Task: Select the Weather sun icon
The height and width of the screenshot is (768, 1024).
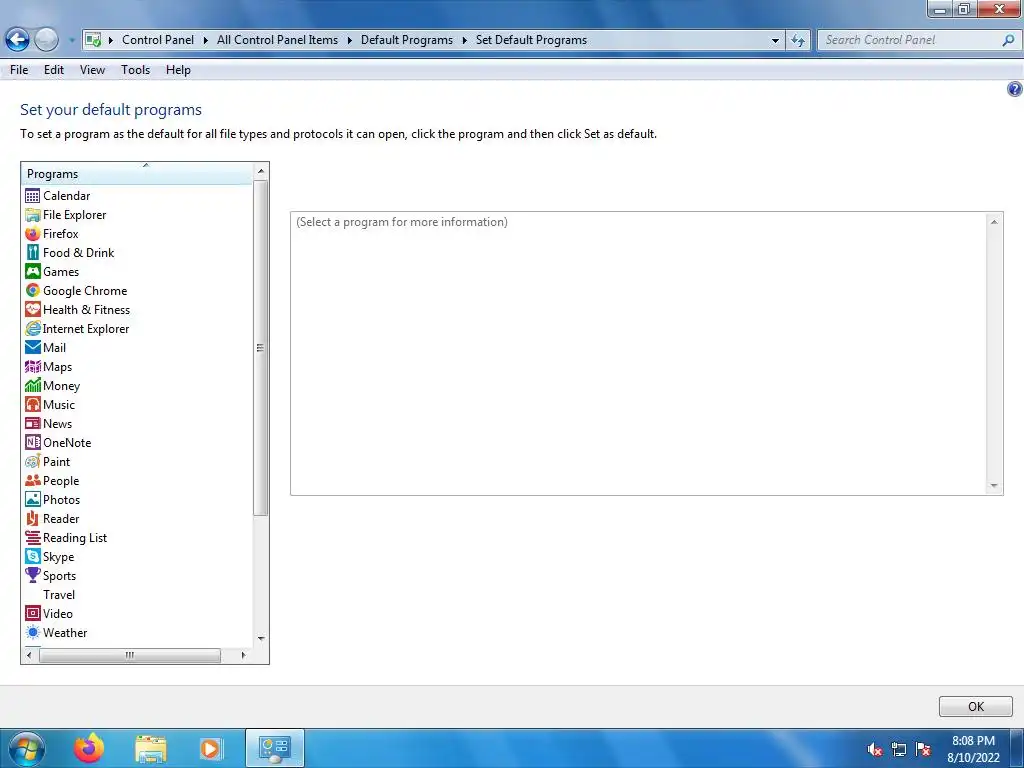Action: click(32, 633)
